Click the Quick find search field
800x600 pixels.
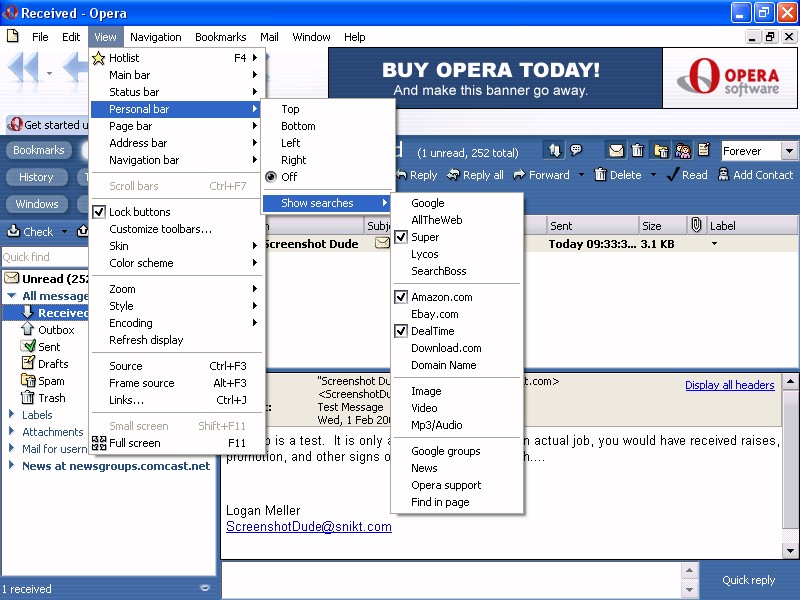tap(42, 257)
